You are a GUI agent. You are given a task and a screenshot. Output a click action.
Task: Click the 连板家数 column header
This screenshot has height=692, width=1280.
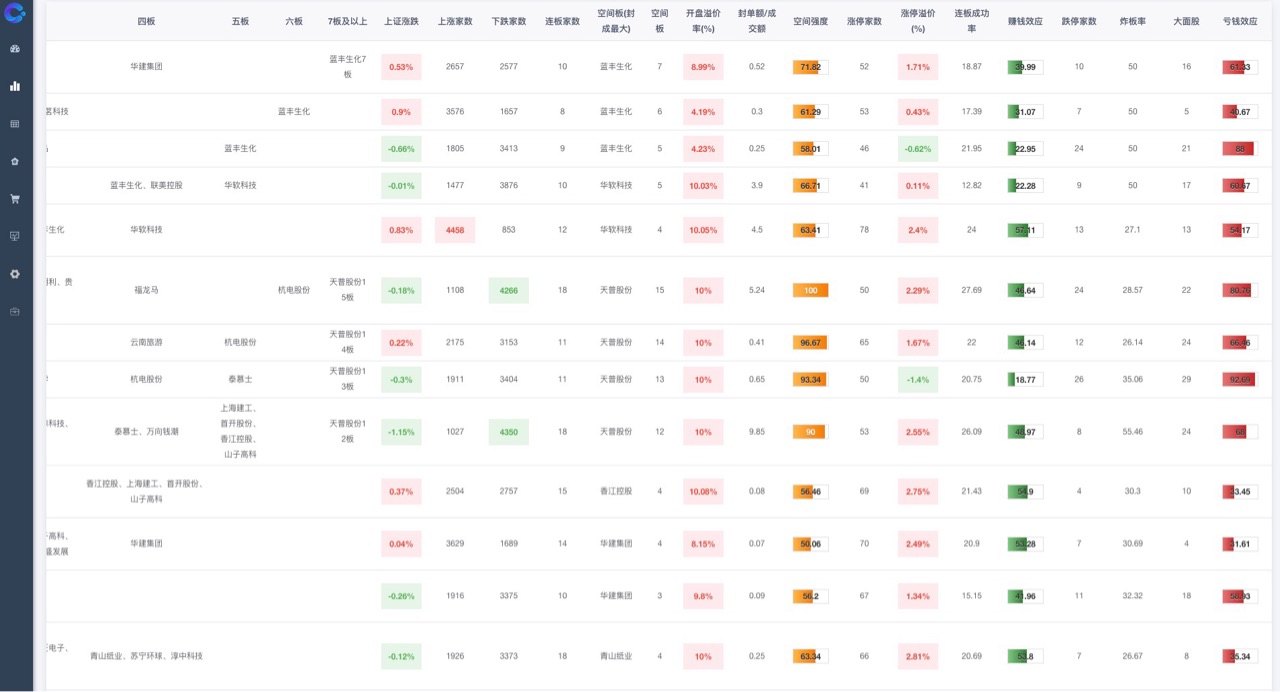[562, 21]
